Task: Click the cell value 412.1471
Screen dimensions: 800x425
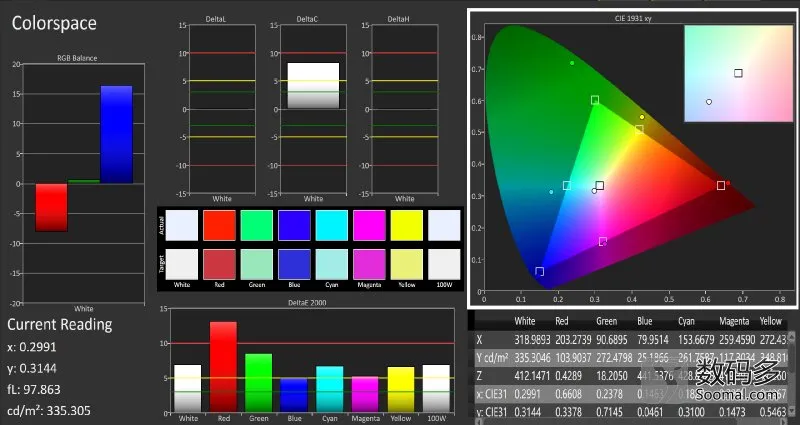Action: tap(532, 376)
